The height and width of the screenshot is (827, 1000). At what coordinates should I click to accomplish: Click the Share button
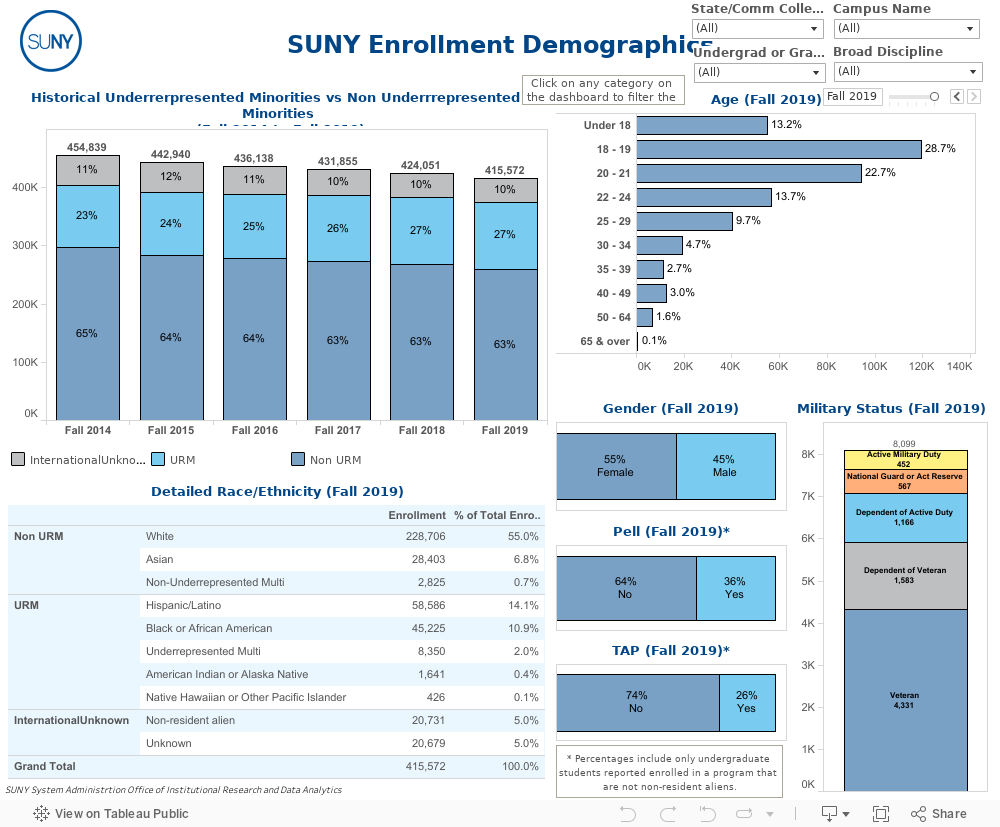point(939,814)
